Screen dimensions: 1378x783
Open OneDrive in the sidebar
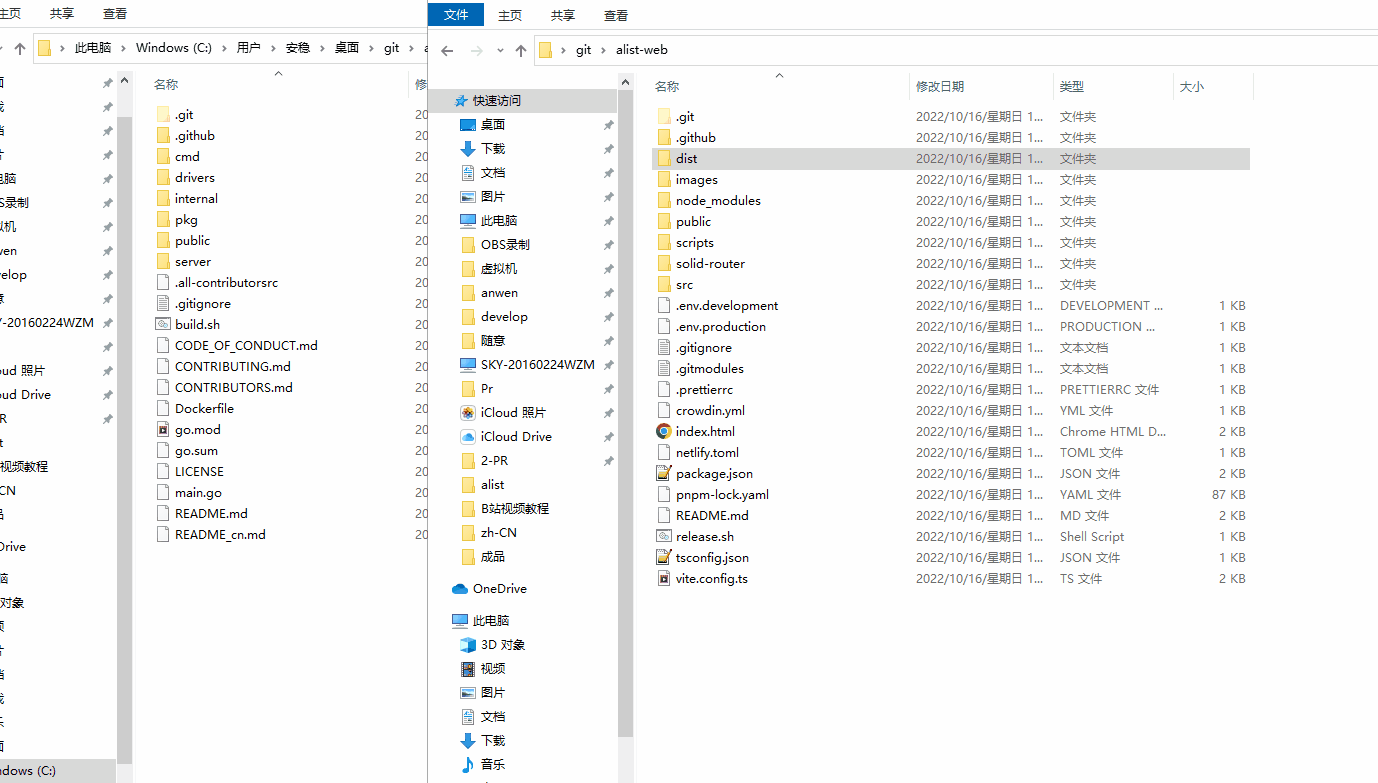(x=499, y=589)
